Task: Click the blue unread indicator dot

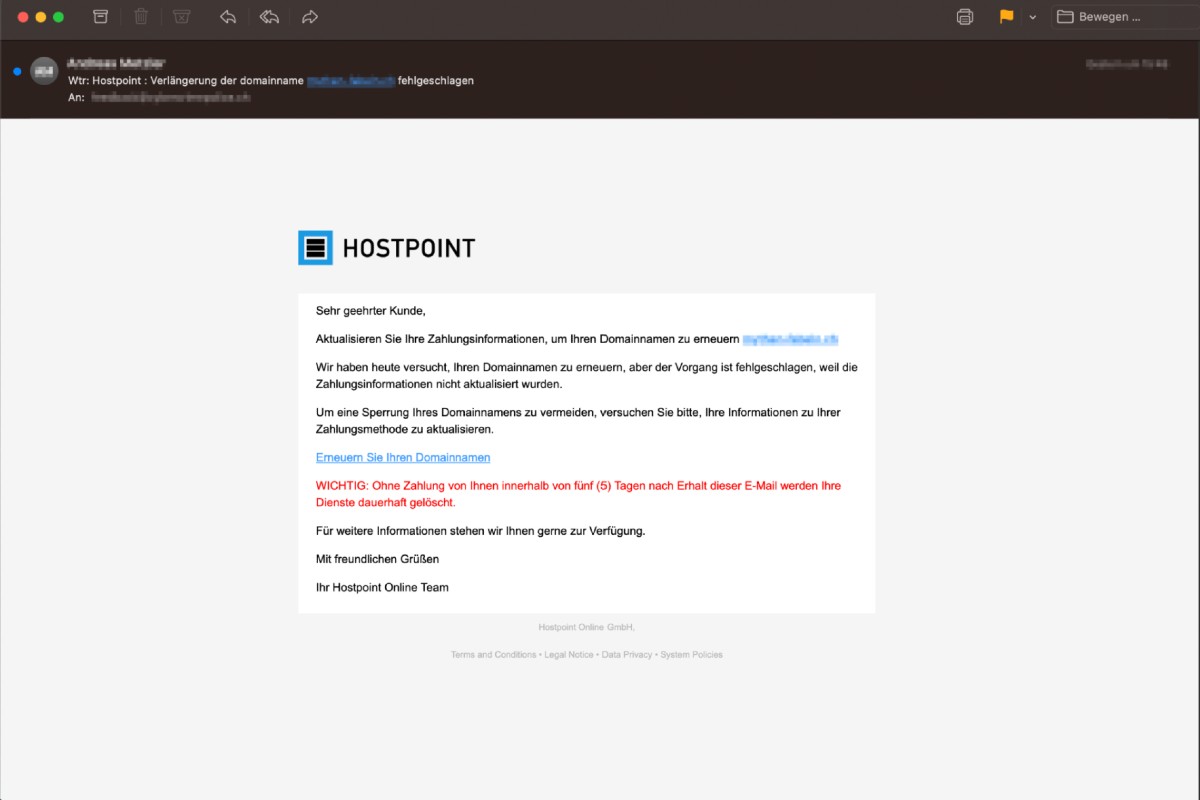Action: pos(17,71)
